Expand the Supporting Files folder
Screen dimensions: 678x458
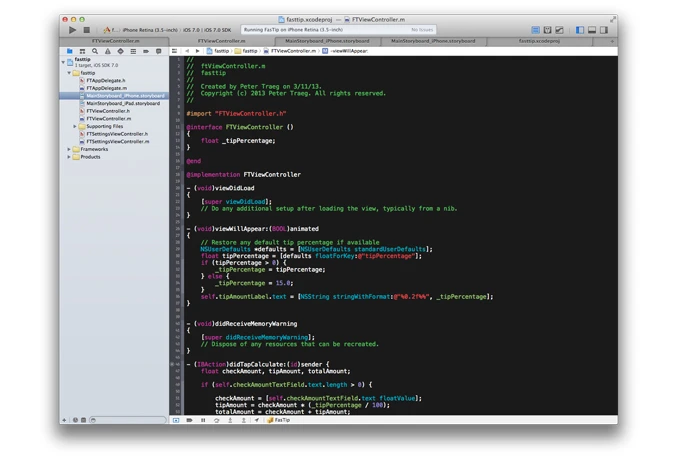pos(75,126)
